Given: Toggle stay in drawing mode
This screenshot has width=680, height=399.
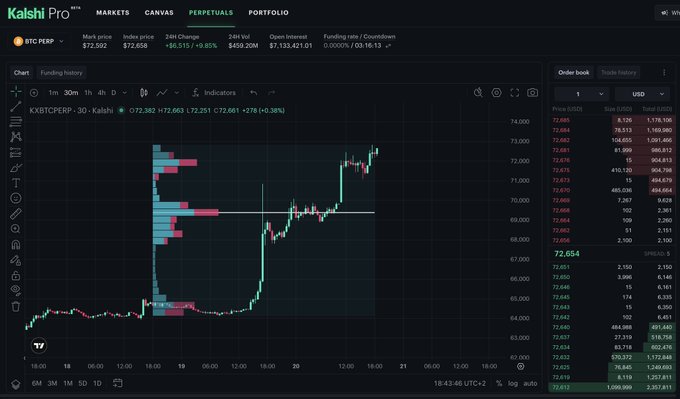Looking at the screenshot, I should (16, 260).
